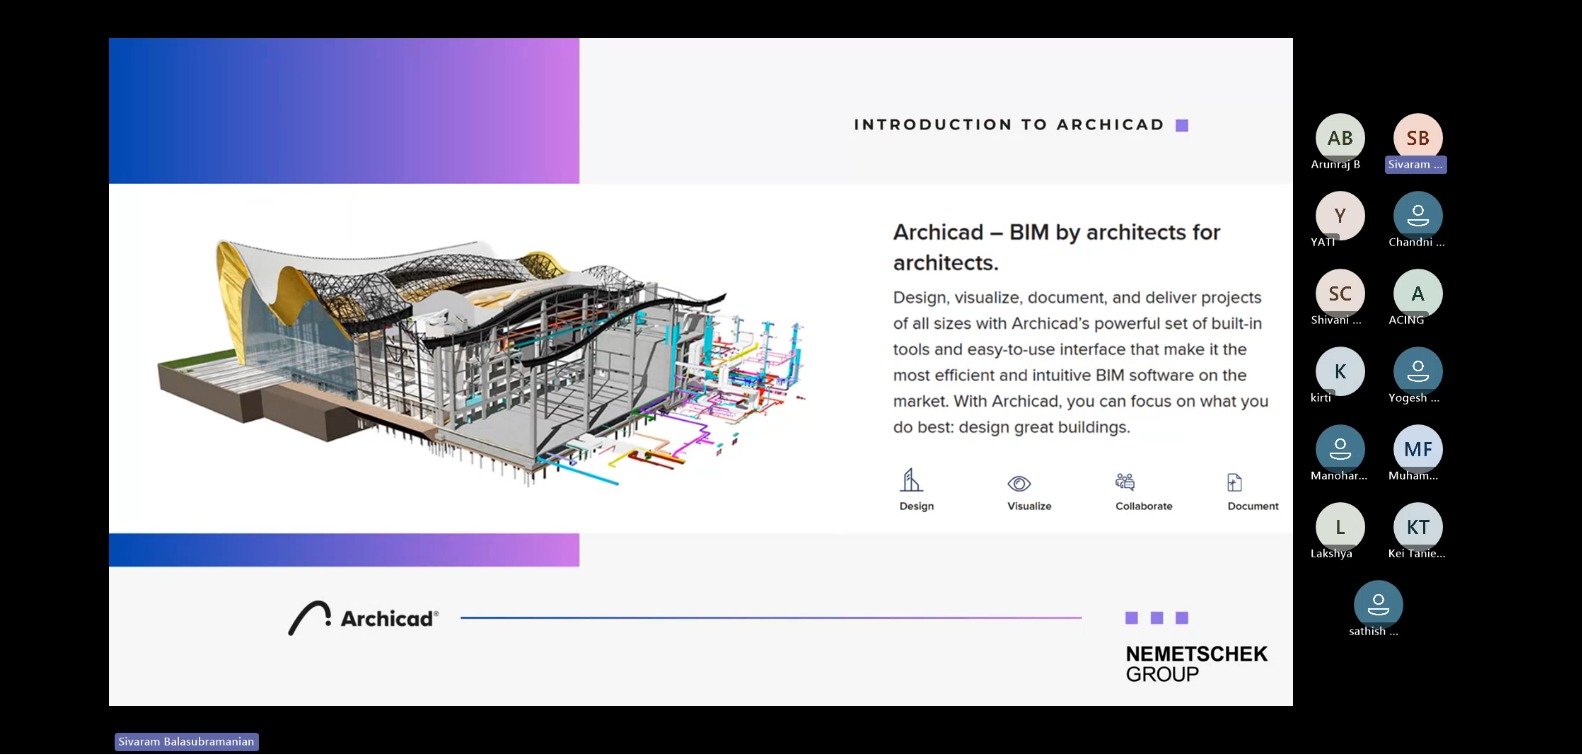Click the Visualize eye icon

pyautogui.click(x=1018, y=484)
